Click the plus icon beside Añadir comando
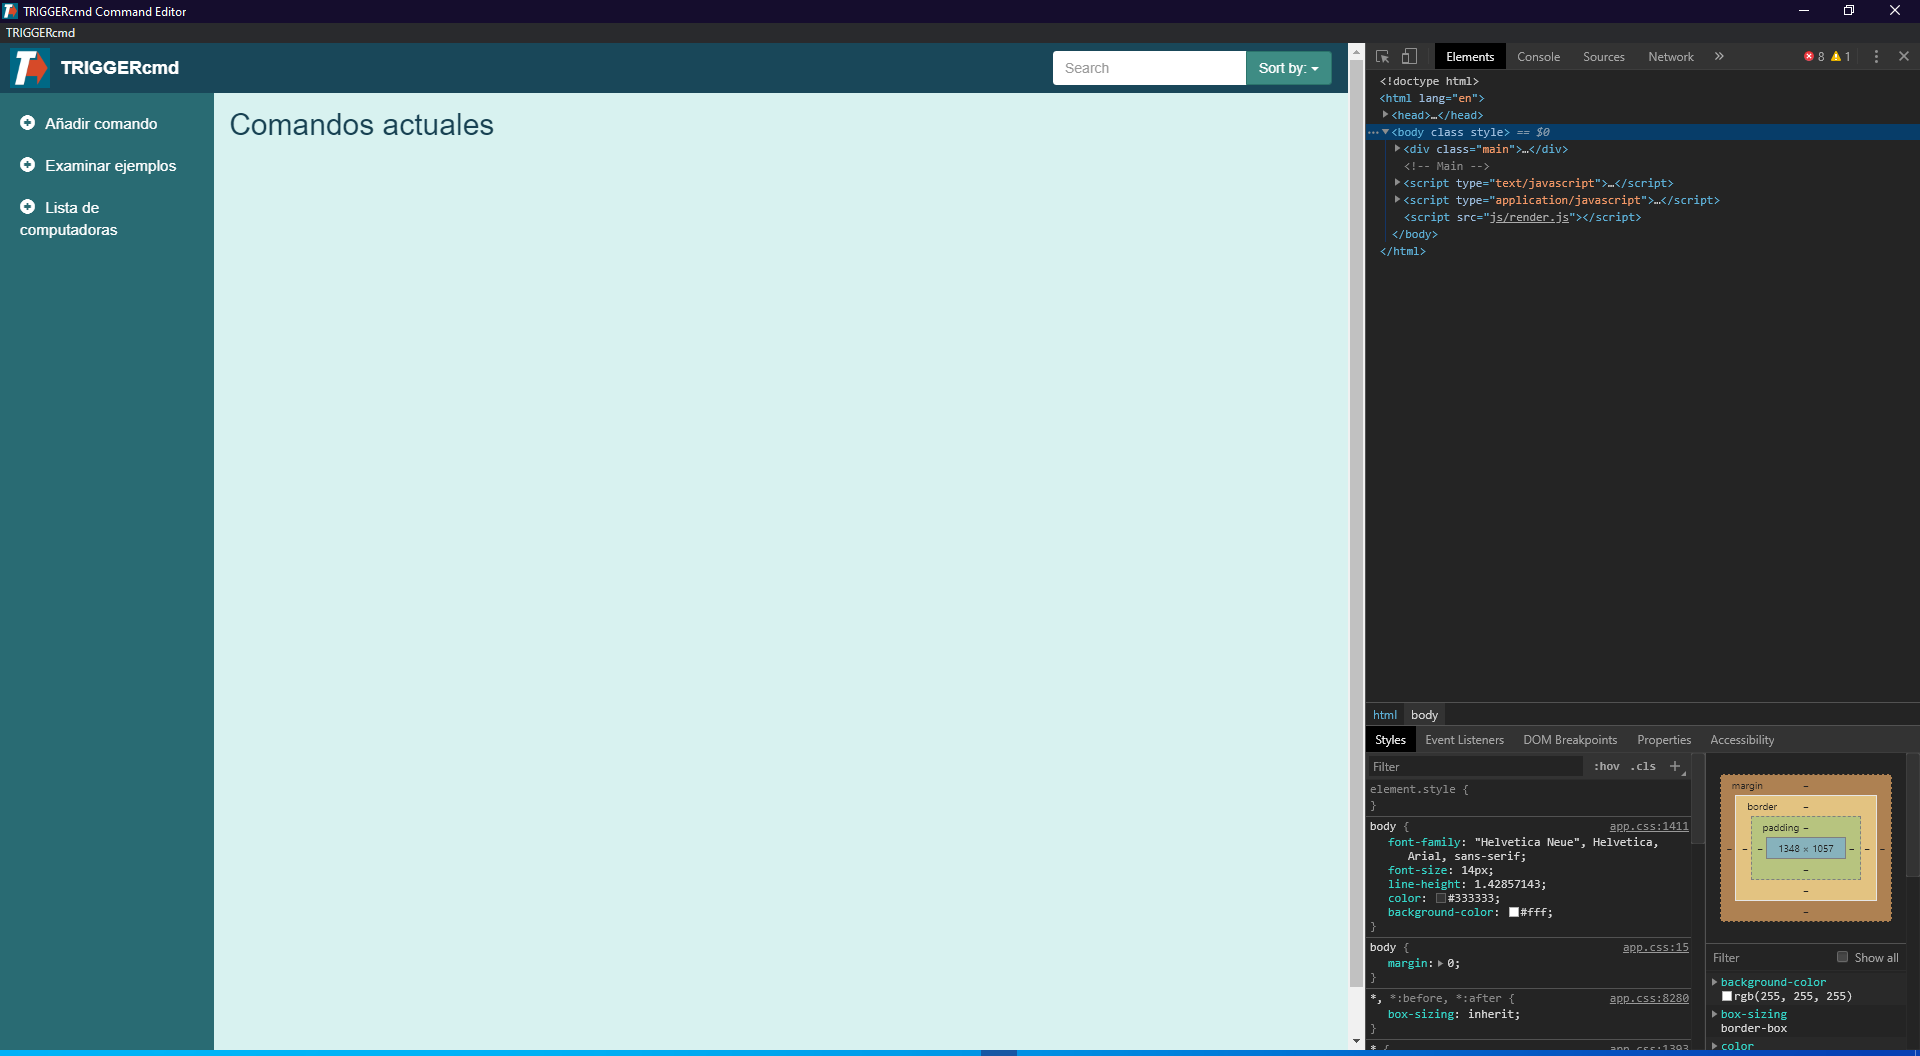 click(28, 122)
